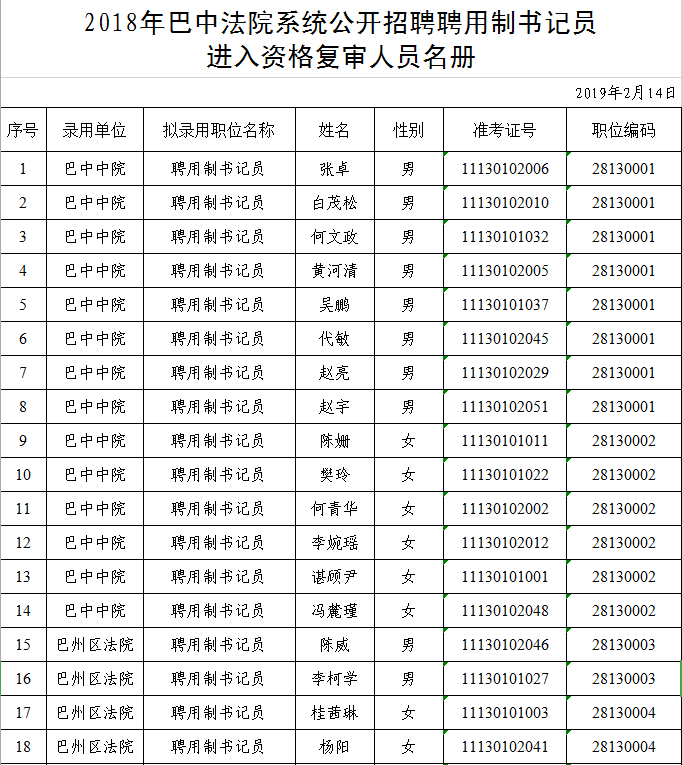Click the 拟录用职位名称 column header

tap(218, 130)
